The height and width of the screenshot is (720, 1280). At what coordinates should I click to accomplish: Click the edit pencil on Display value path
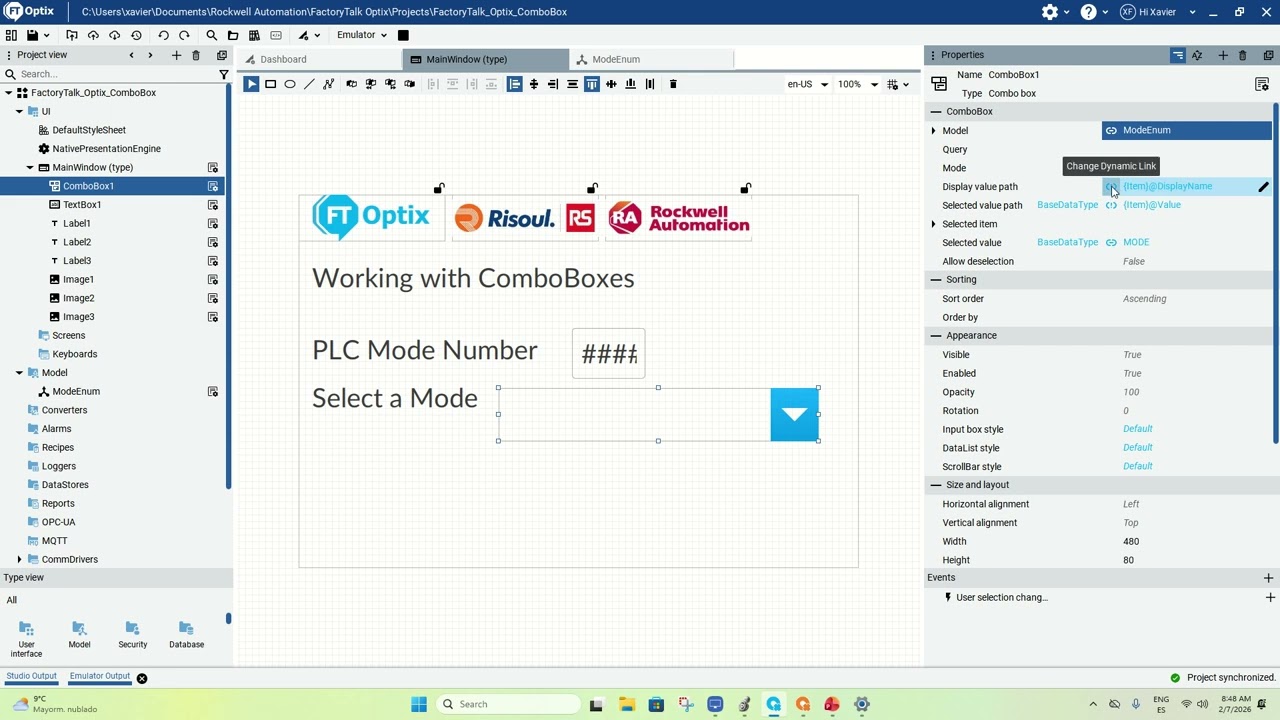point(1263,187)
